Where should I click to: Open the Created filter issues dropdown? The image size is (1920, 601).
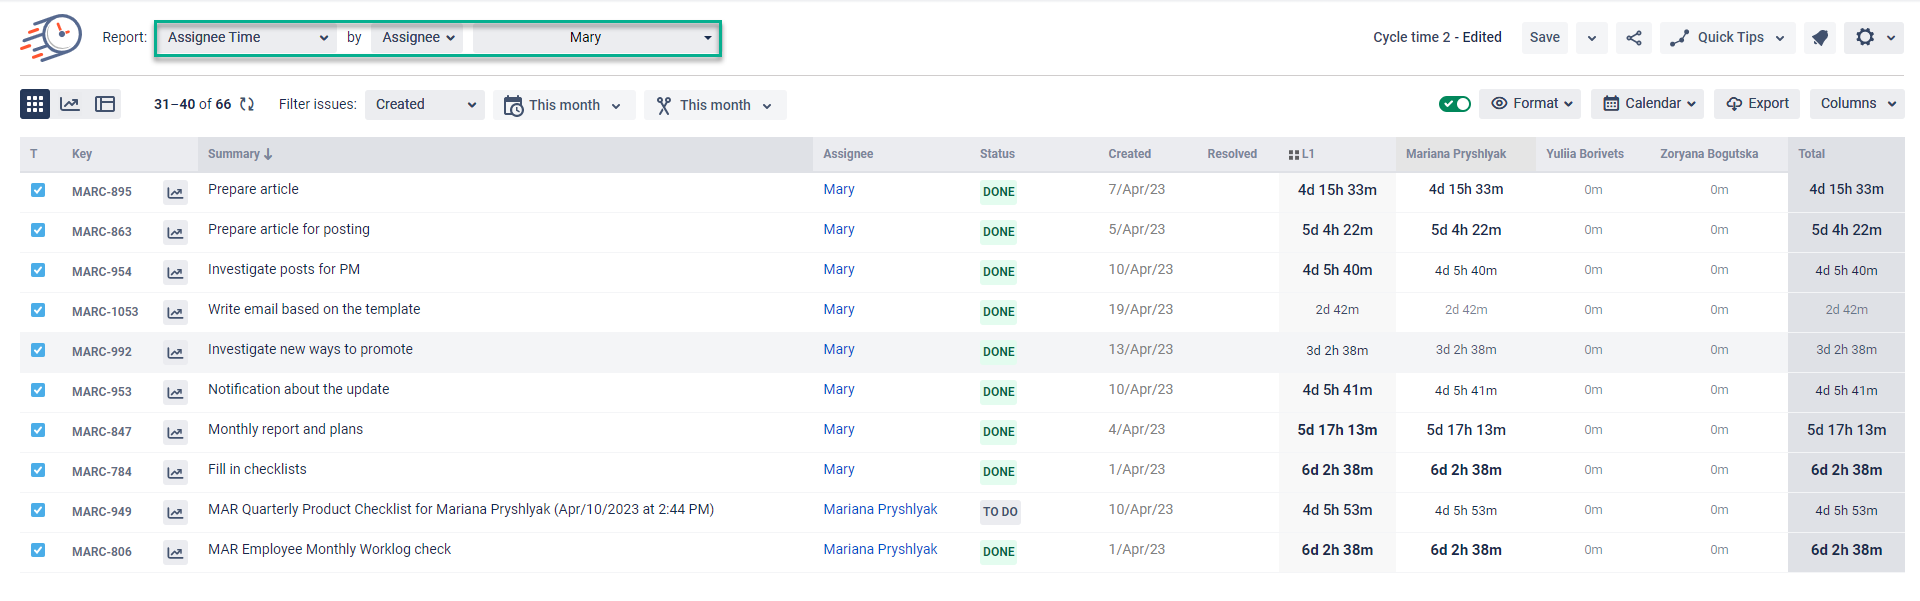tap(425, 104)
